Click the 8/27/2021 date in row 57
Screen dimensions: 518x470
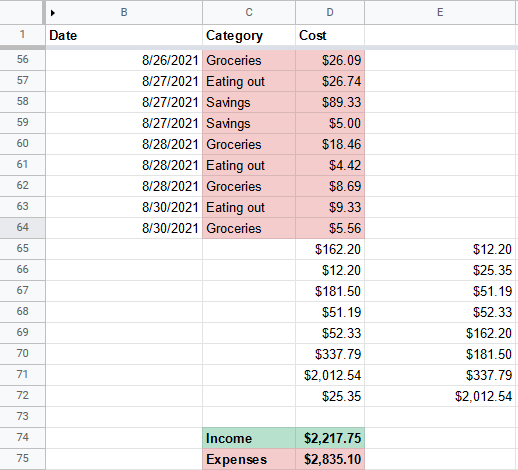click(x=124, y=81)
